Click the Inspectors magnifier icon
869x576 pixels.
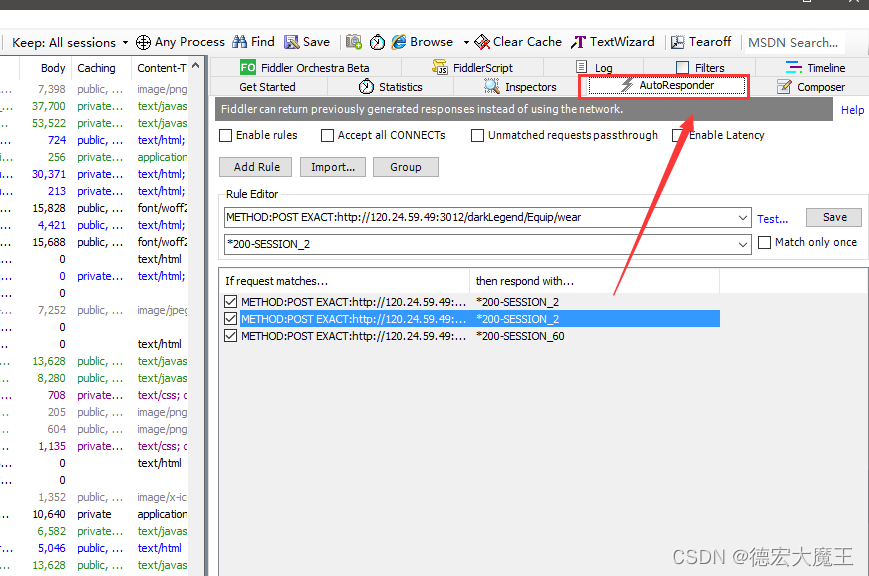pyautogui.click(x=492, y=86)
